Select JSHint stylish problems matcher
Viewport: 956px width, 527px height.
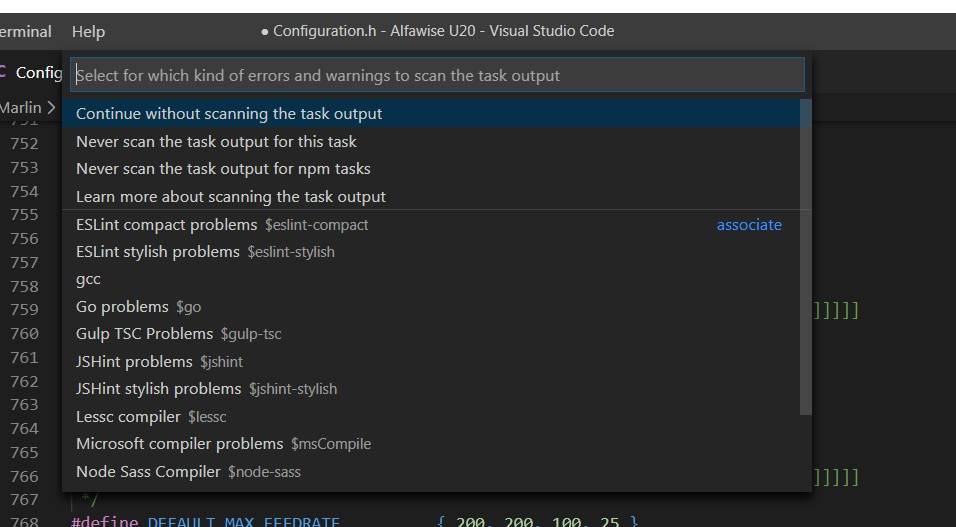click(206, 389)
